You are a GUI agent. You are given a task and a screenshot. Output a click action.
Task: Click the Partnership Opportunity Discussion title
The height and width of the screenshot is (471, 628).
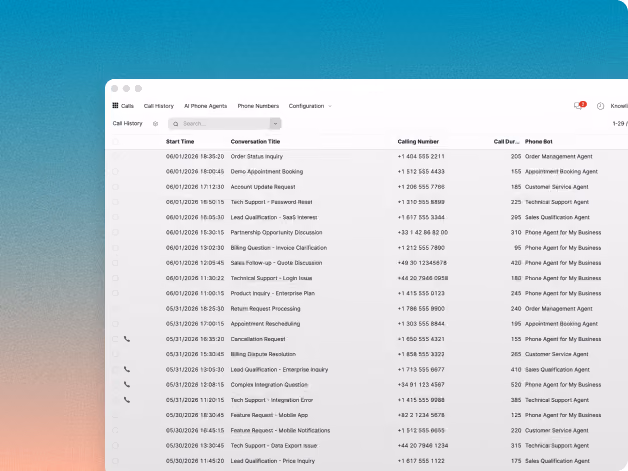(x=276, y=232)
